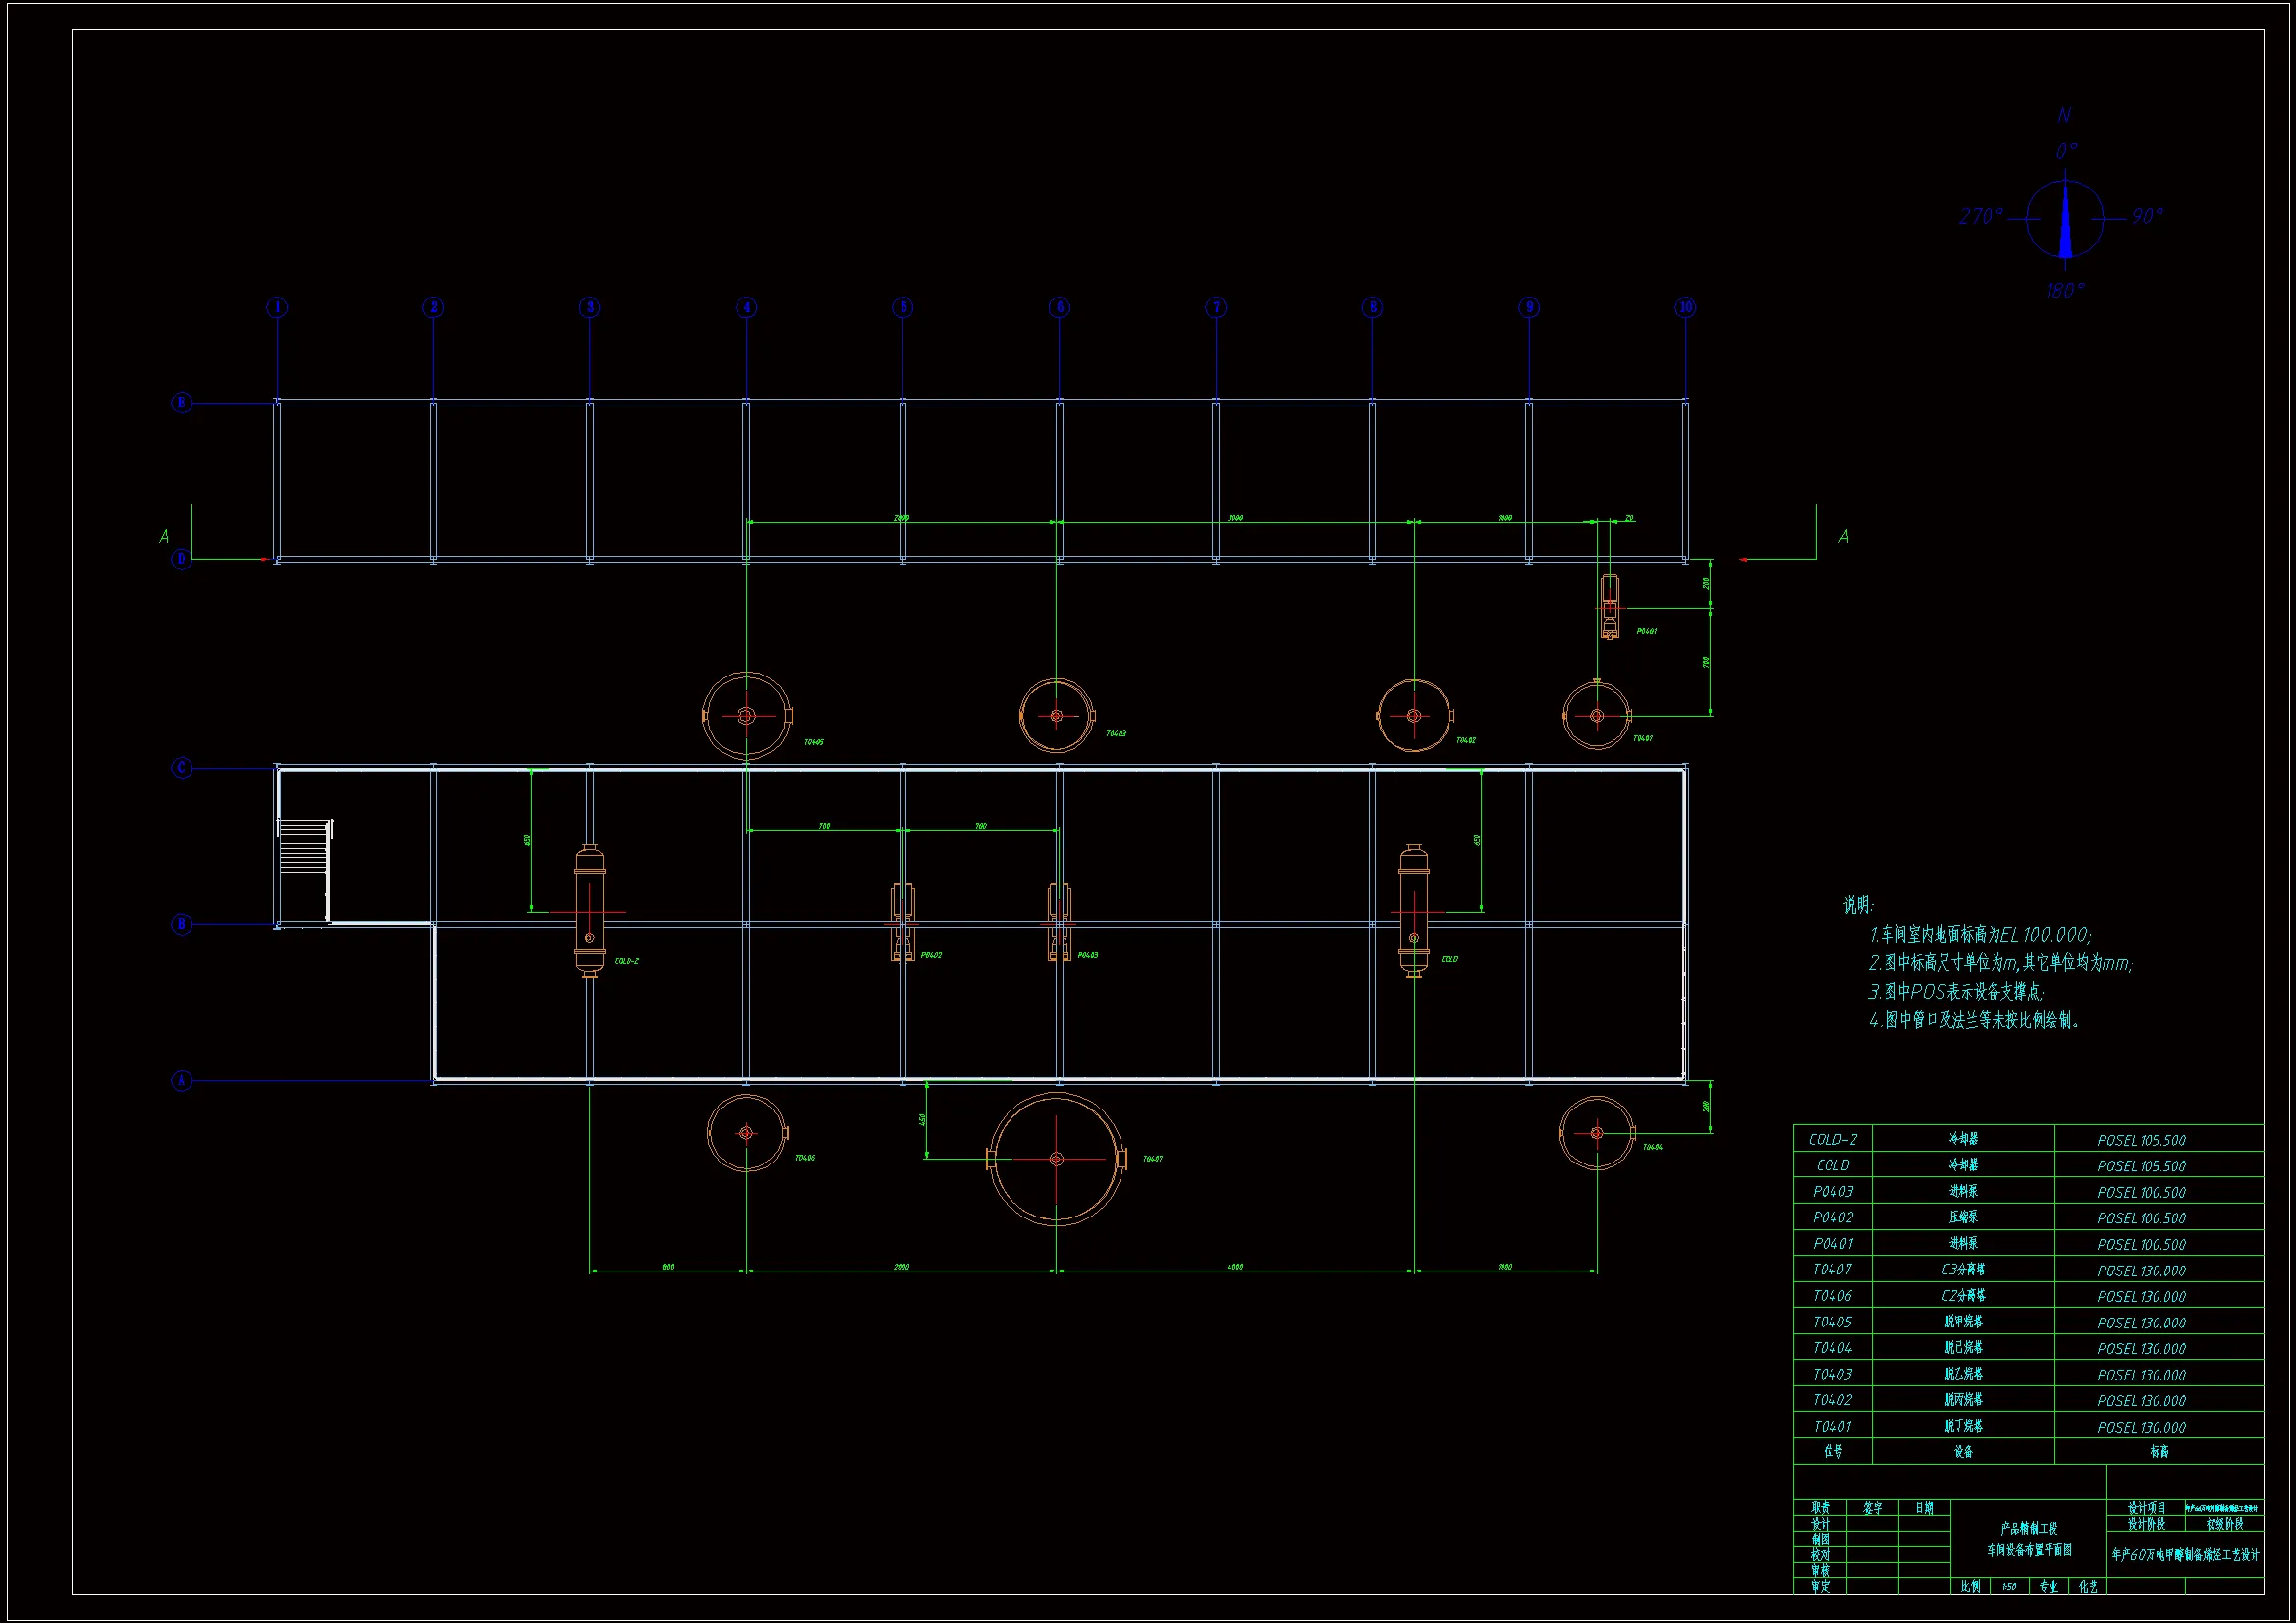Click the 设备 header cell in table
2296x1623 pixels.
point(1962,1452)
